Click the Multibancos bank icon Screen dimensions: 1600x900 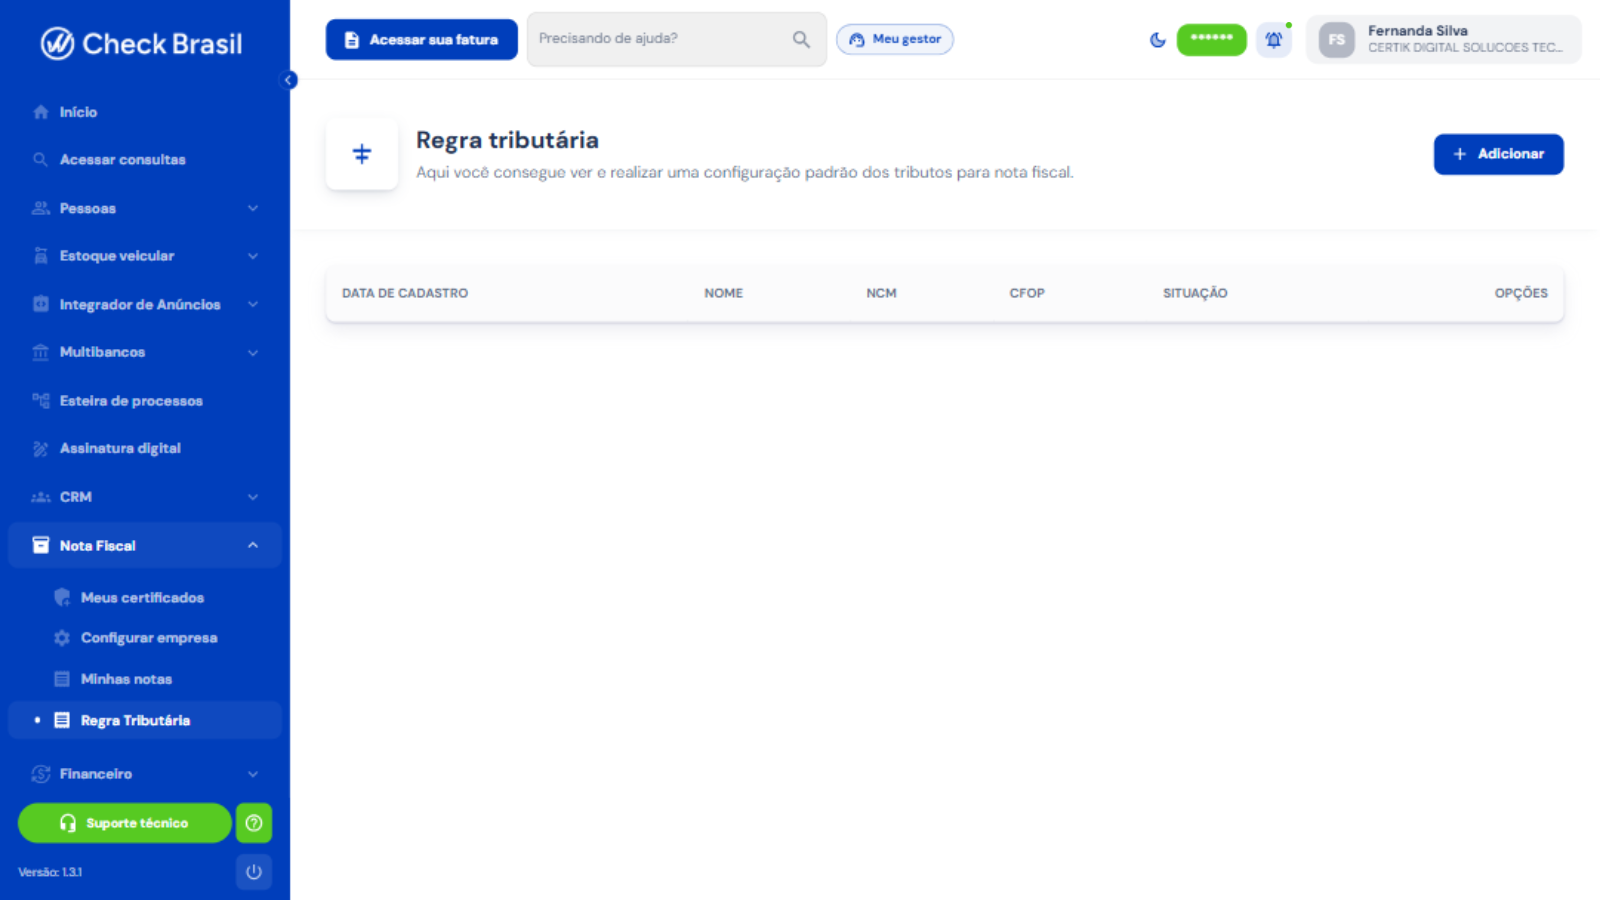click(41, 352)
